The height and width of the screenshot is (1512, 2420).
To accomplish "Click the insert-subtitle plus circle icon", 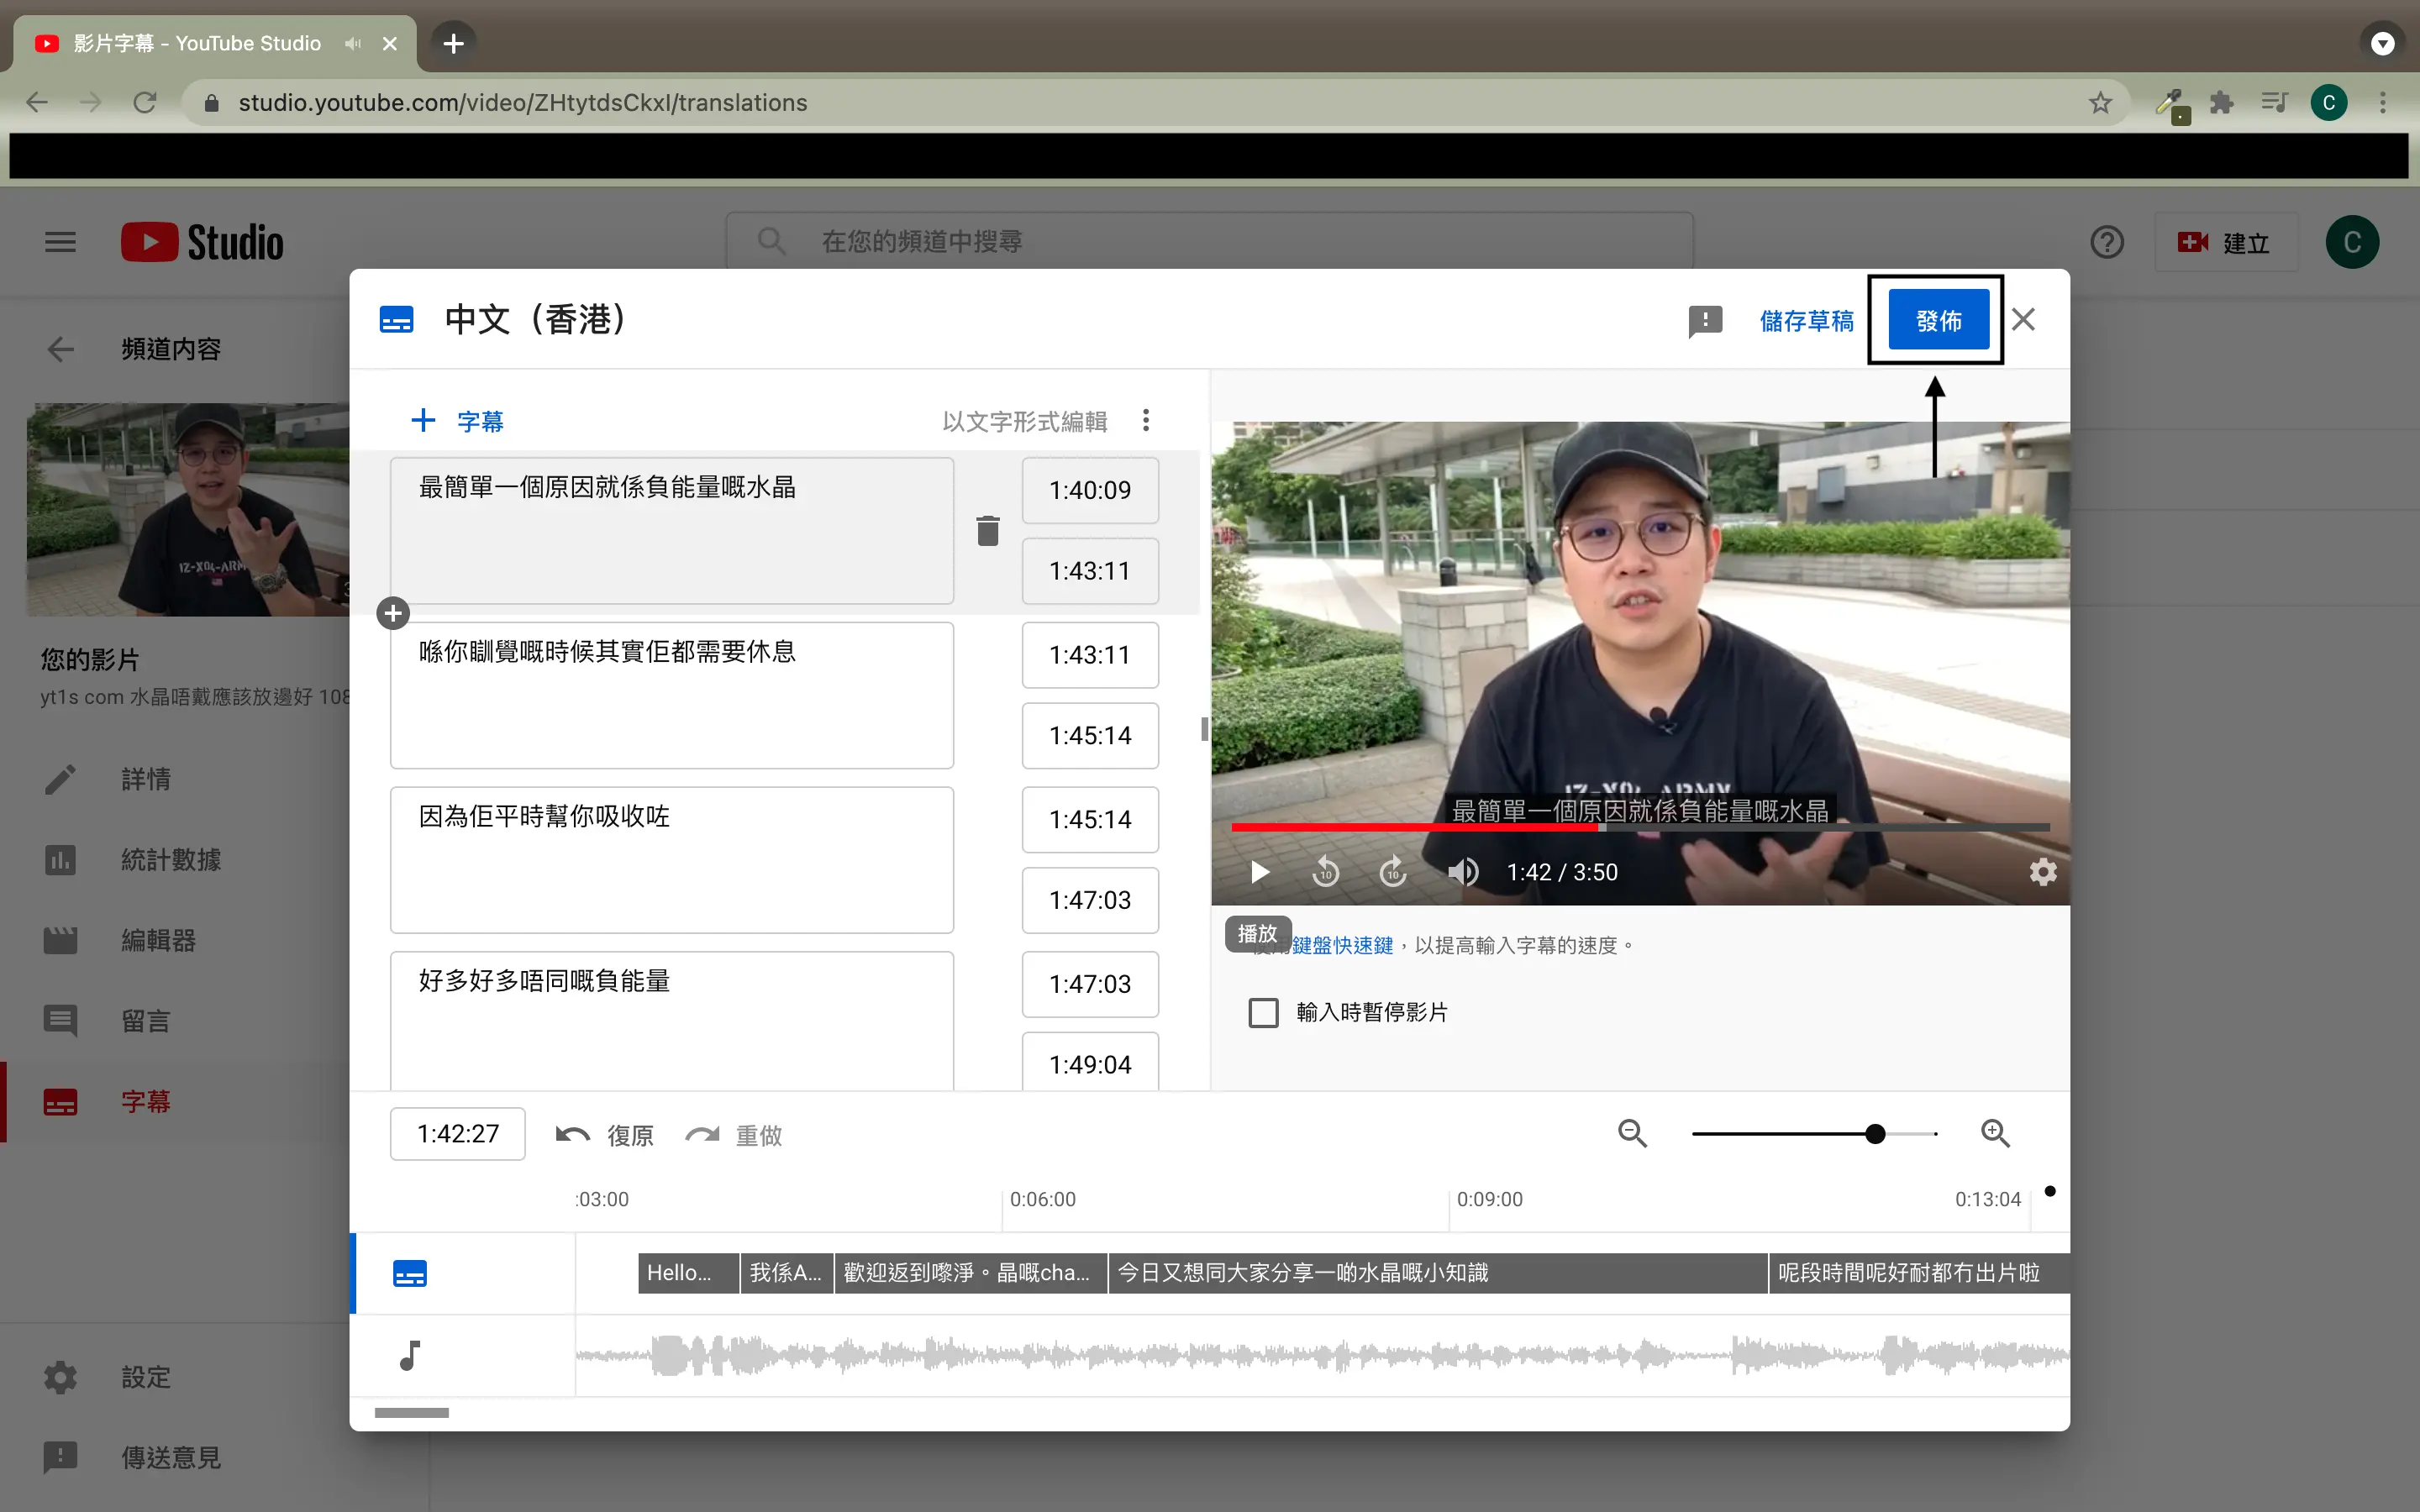I will (x=393, y=613).
